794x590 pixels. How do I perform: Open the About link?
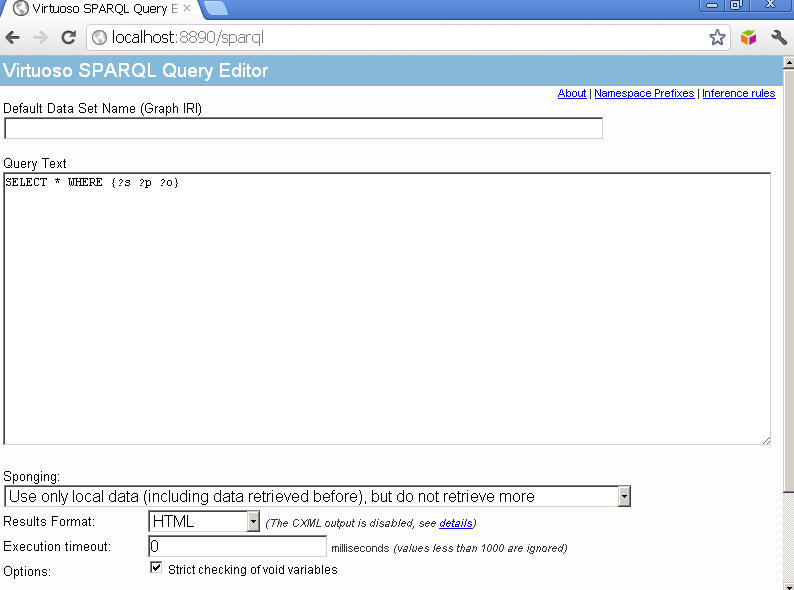click(572, 94)
